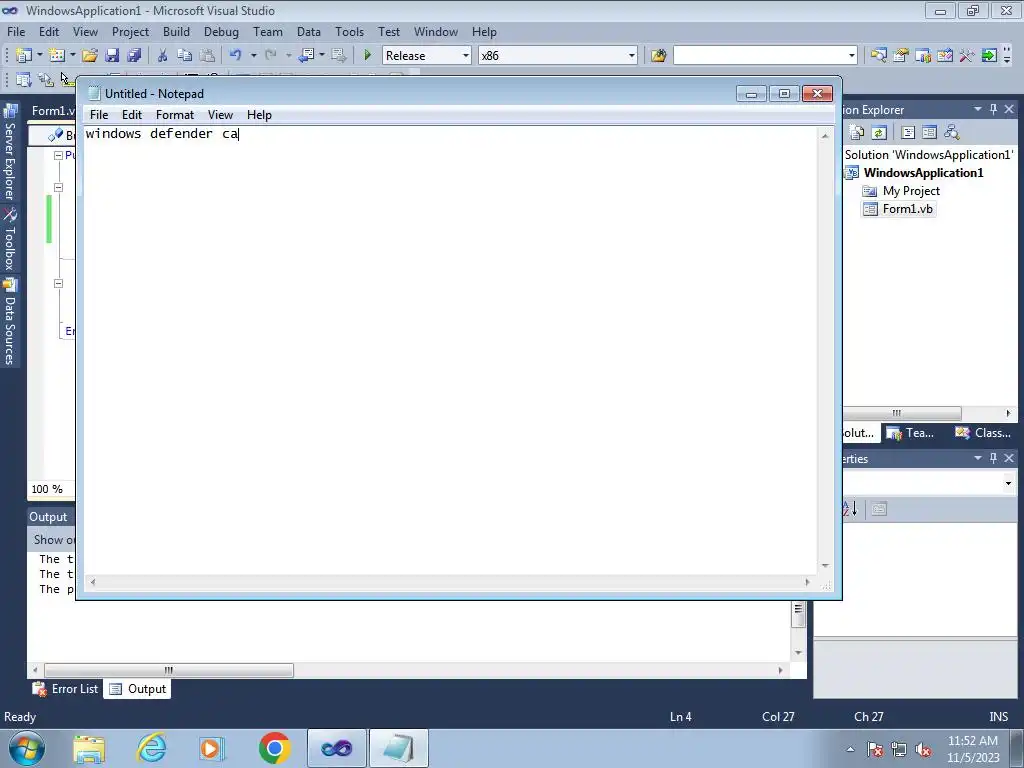Switch to the Class View tab
This screenshot has height=768, width=1024.
coord(984,433)
